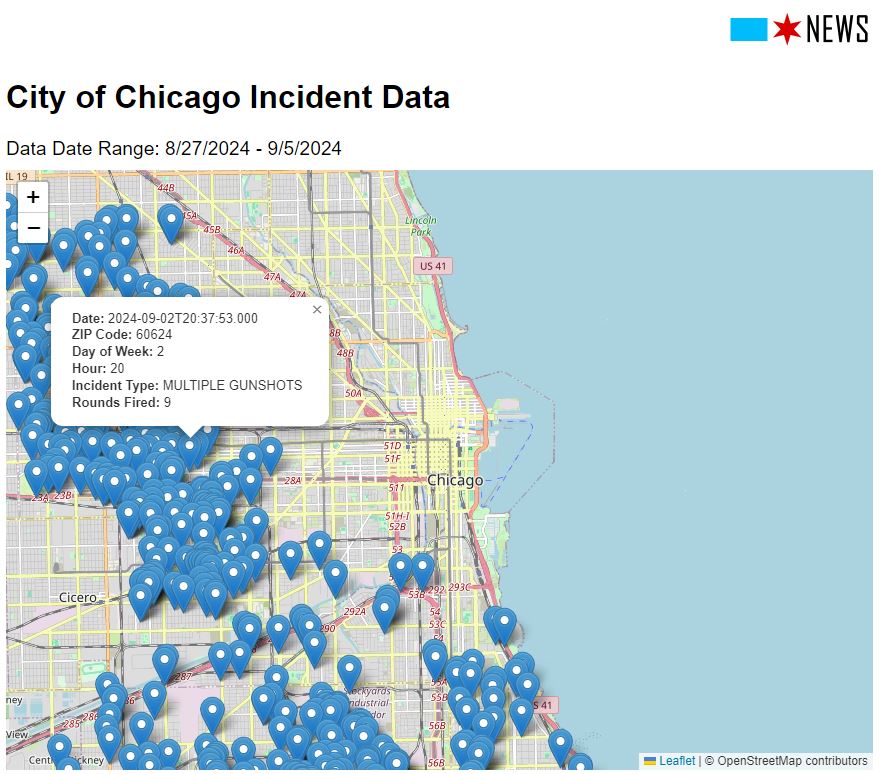Image resolution: width=879 pixels, height=774 pixels.
Task: Select the marker inside the Stockyards Industrial Corridor
Action: tap(351, 665)
